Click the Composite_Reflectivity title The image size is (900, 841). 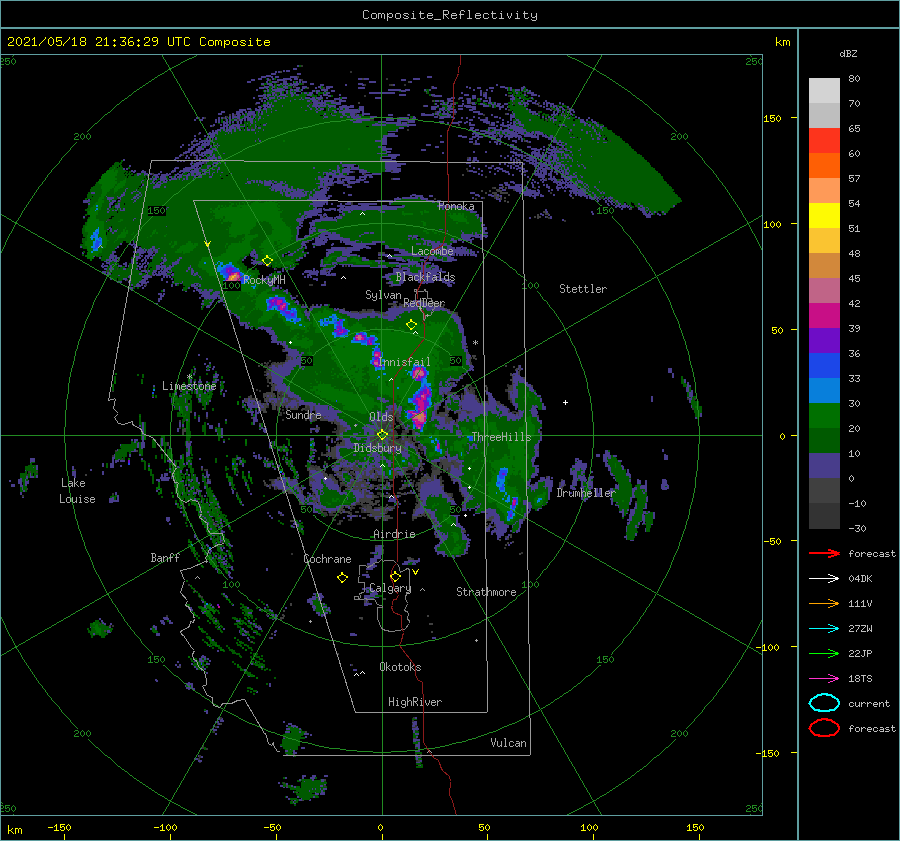coord(450,15)
